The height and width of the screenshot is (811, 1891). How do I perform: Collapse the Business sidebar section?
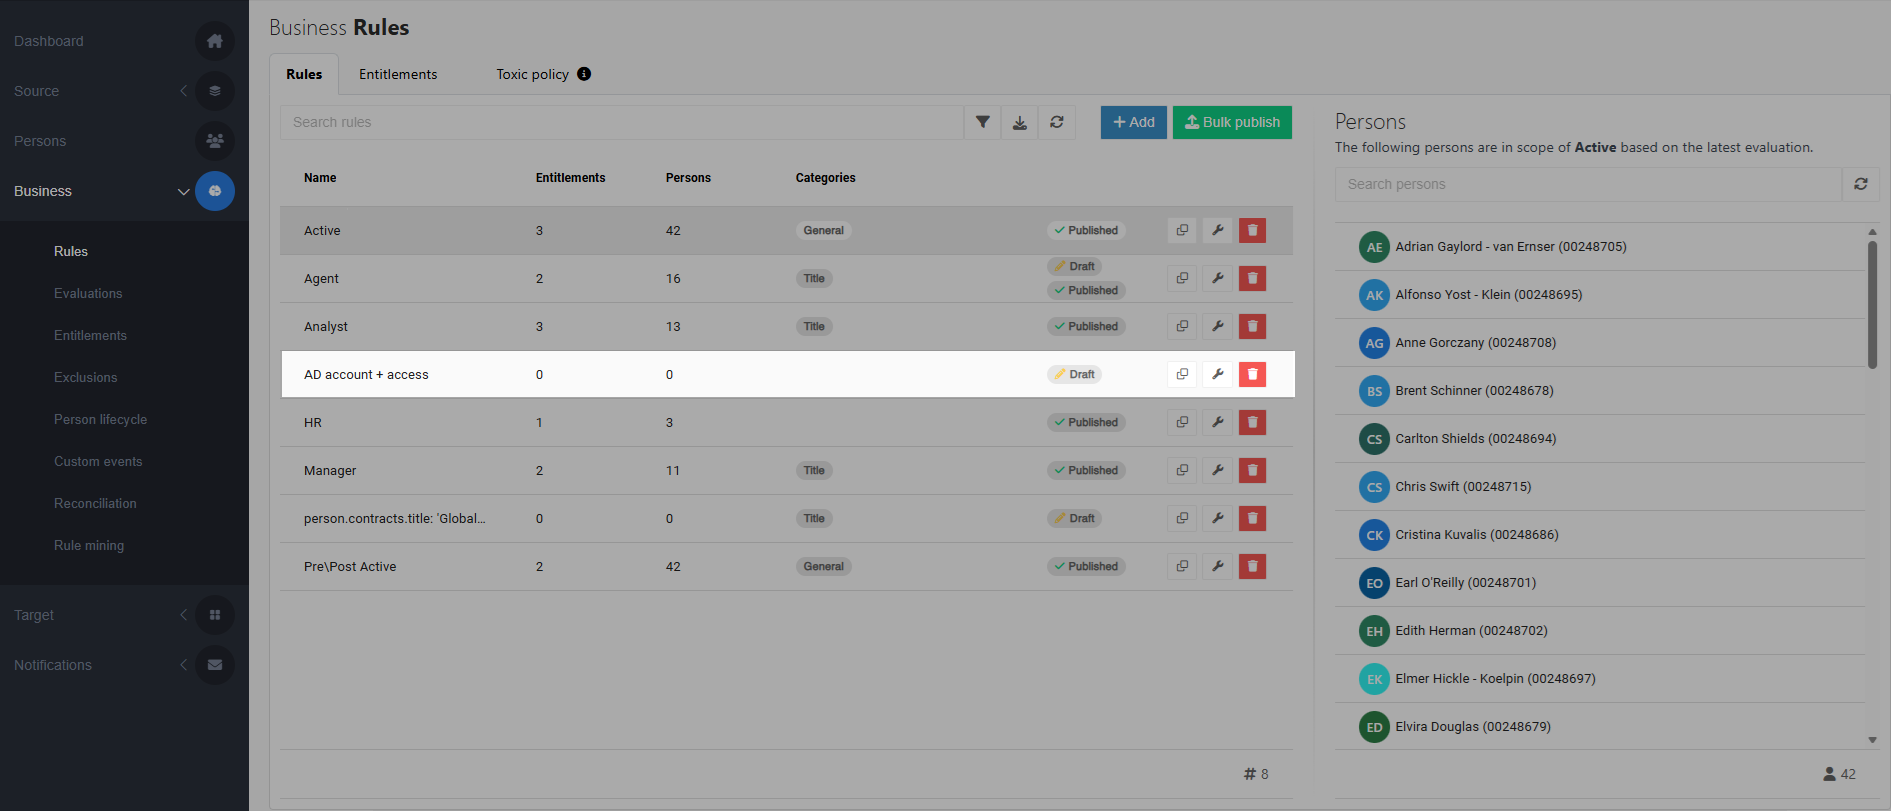click(x=183, y=191)
